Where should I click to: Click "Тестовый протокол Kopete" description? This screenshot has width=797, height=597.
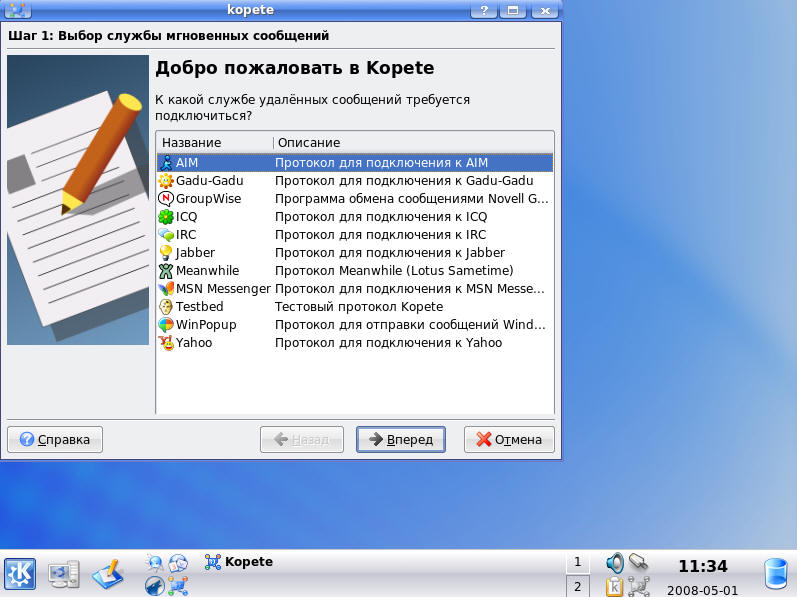coord(359,307)
